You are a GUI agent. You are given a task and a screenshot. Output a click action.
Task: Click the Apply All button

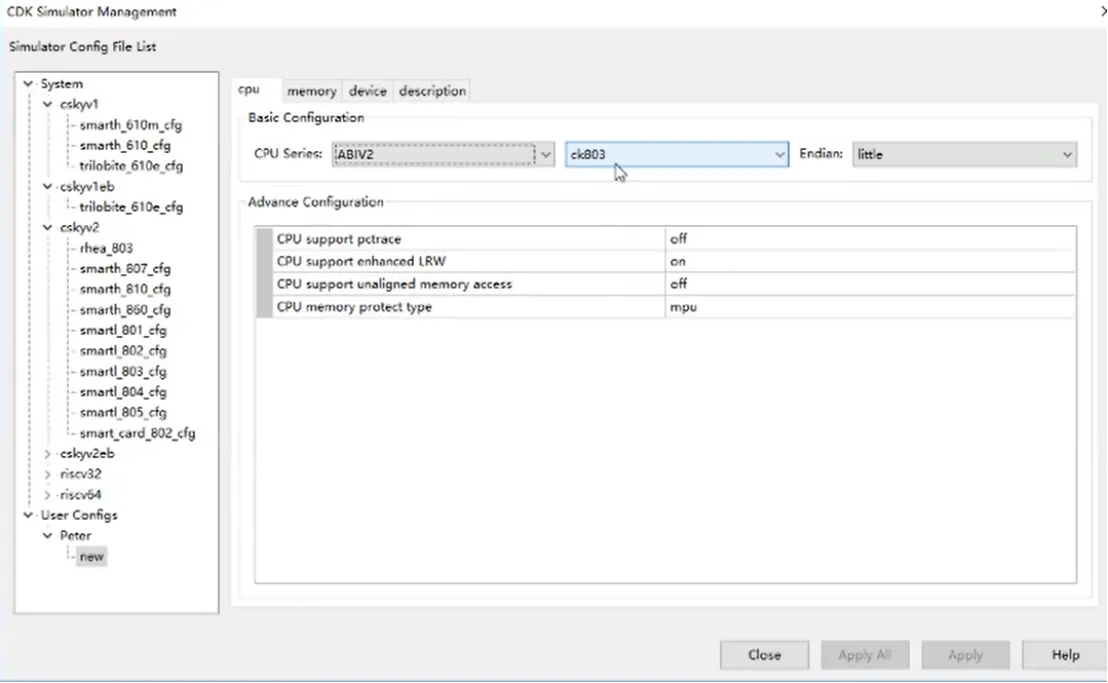(865, 655)
